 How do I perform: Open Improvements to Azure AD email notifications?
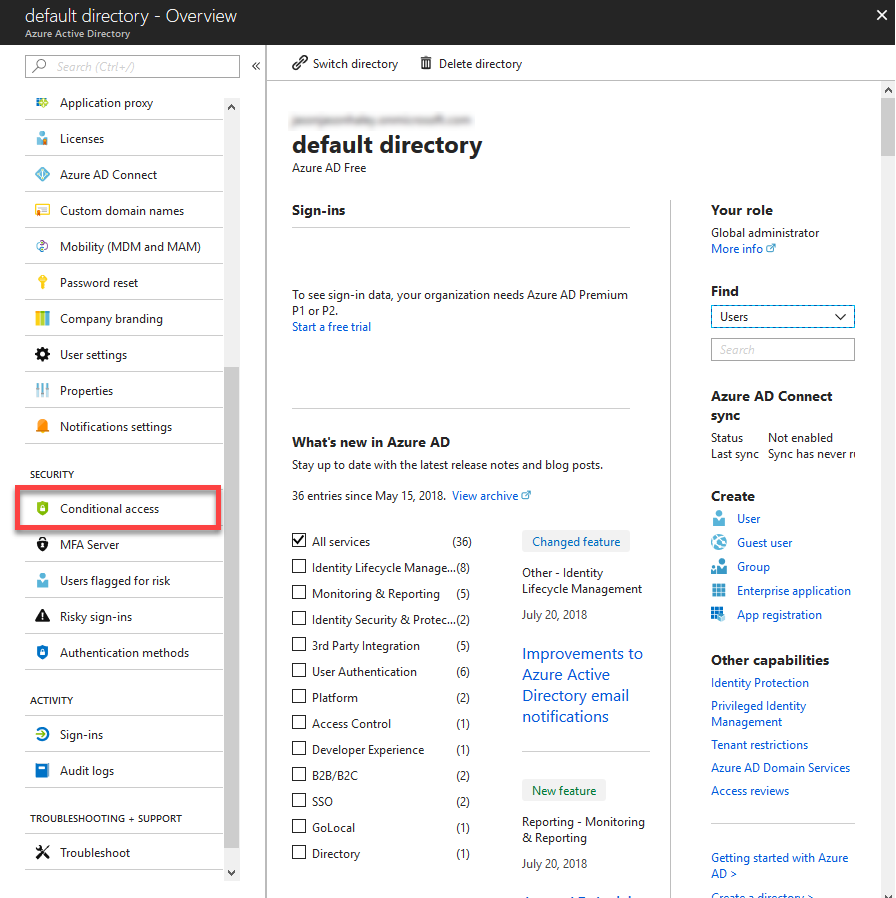pos(582,685)
